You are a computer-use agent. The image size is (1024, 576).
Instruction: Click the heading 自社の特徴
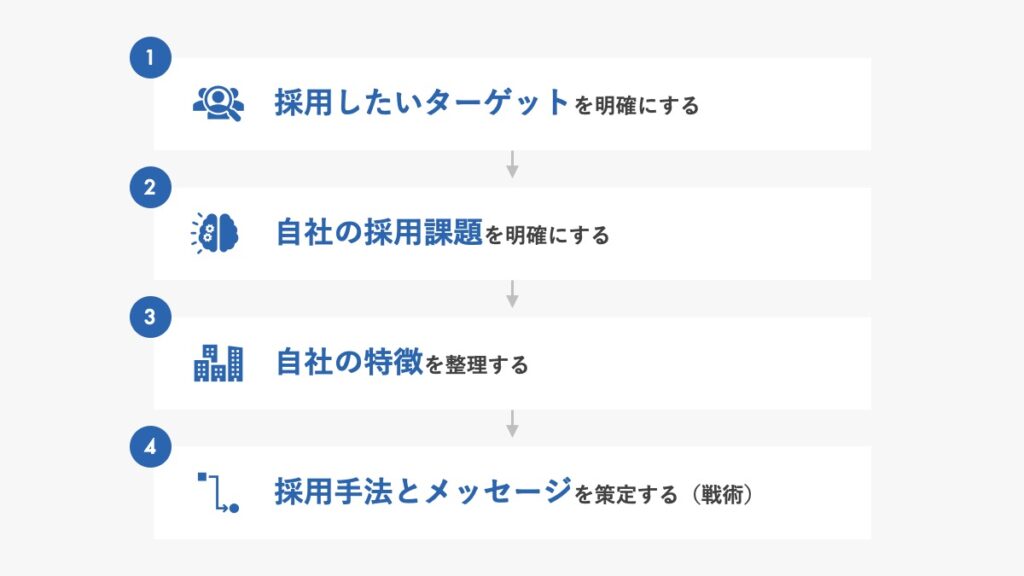(x=349, y=362)
